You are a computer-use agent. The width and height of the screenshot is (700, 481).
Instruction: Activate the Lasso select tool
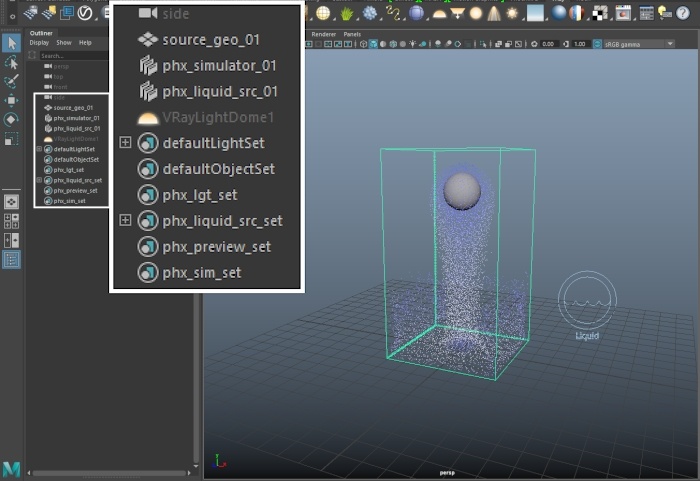(12, 63)
